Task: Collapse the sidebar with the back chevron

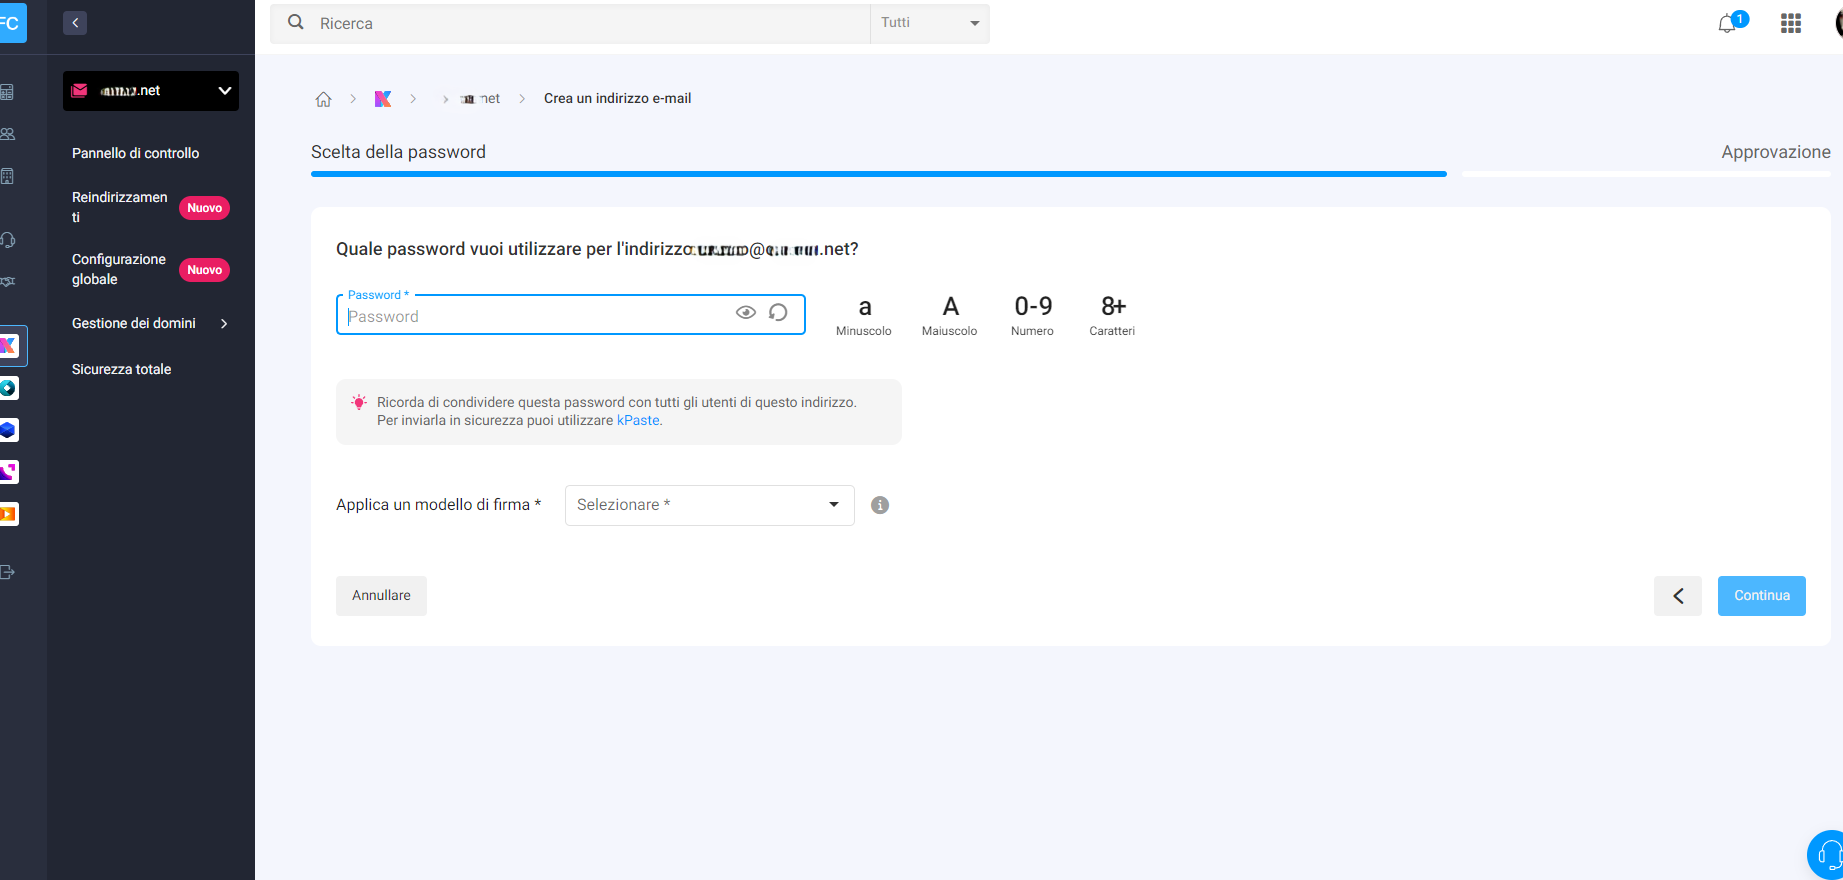Action: pos(75,23)
